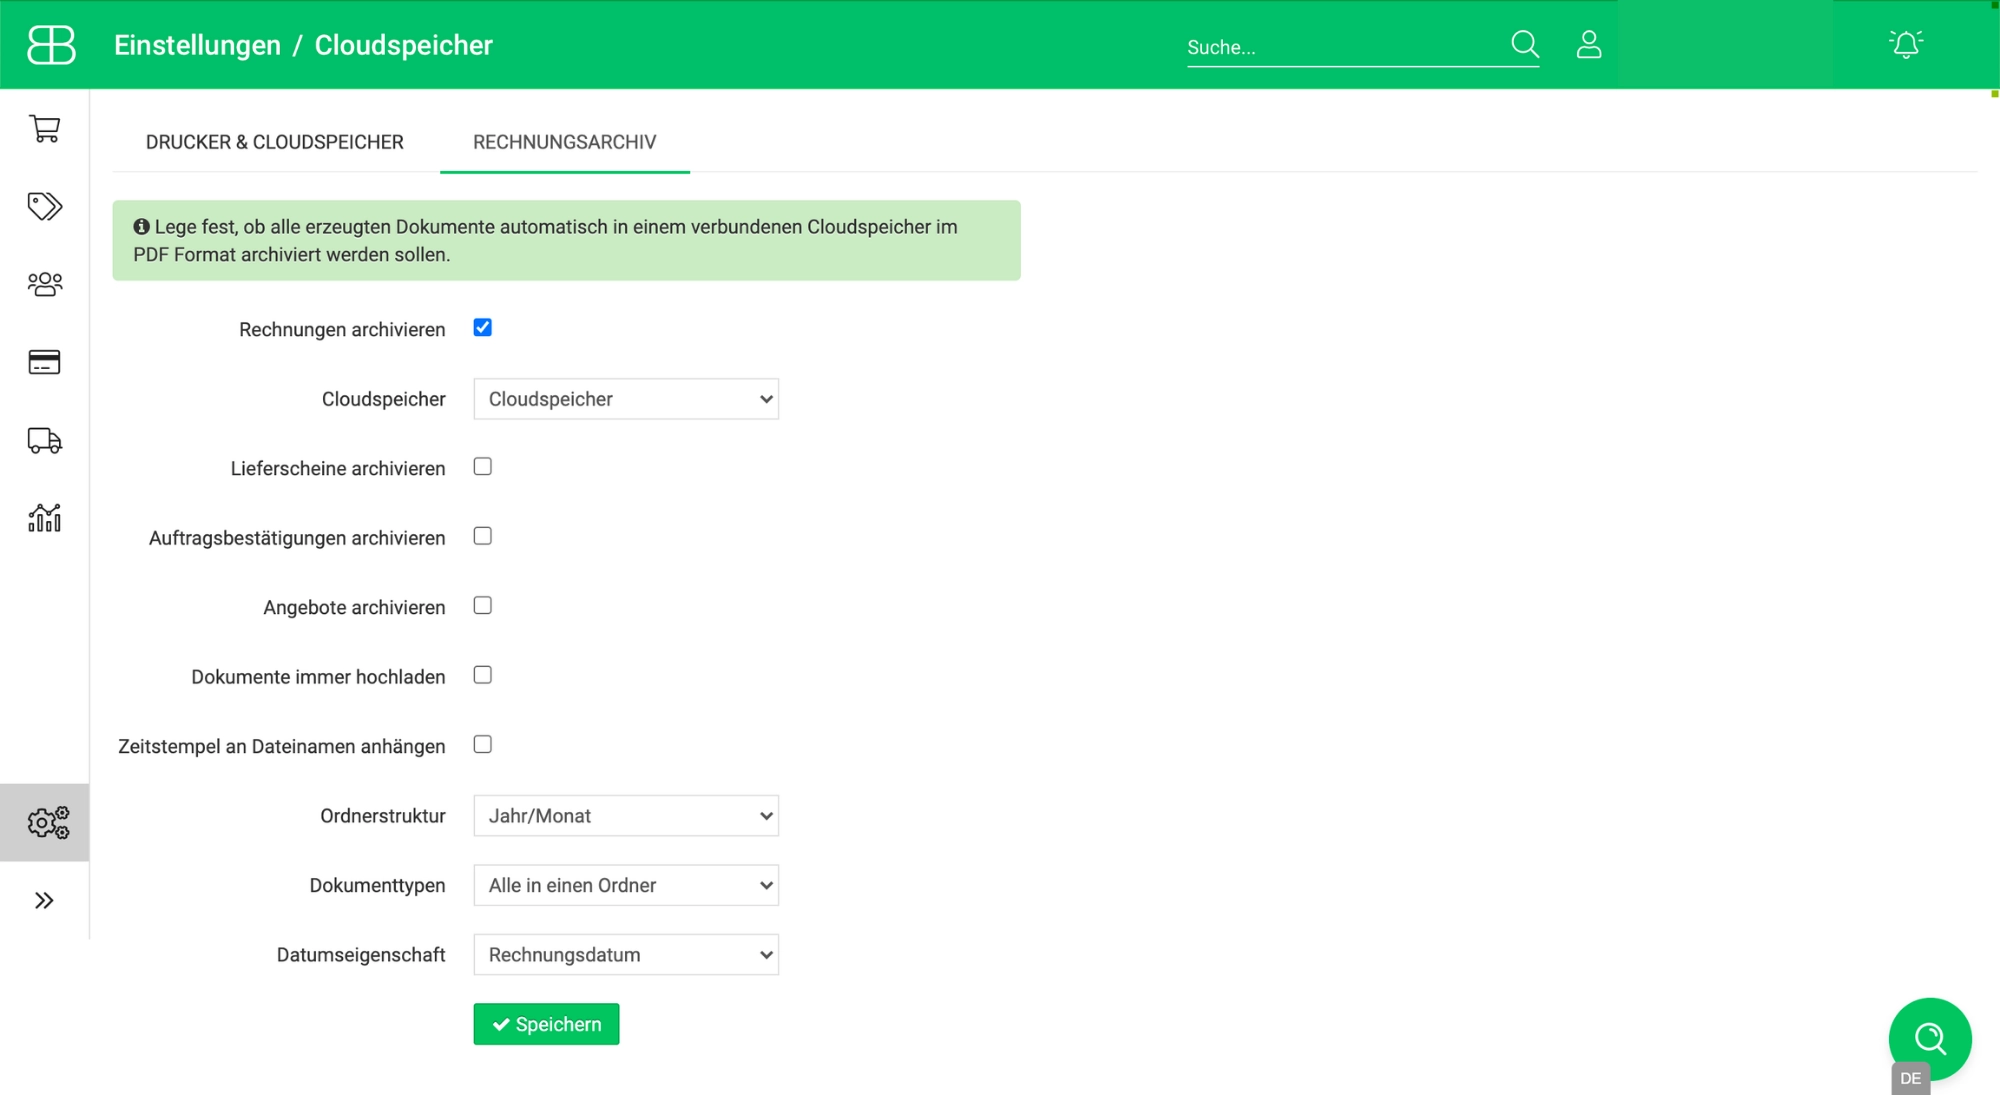Open the price tags articles sidebar icon
This screenshot has height=1095, width=2000.
pos(44,206)
